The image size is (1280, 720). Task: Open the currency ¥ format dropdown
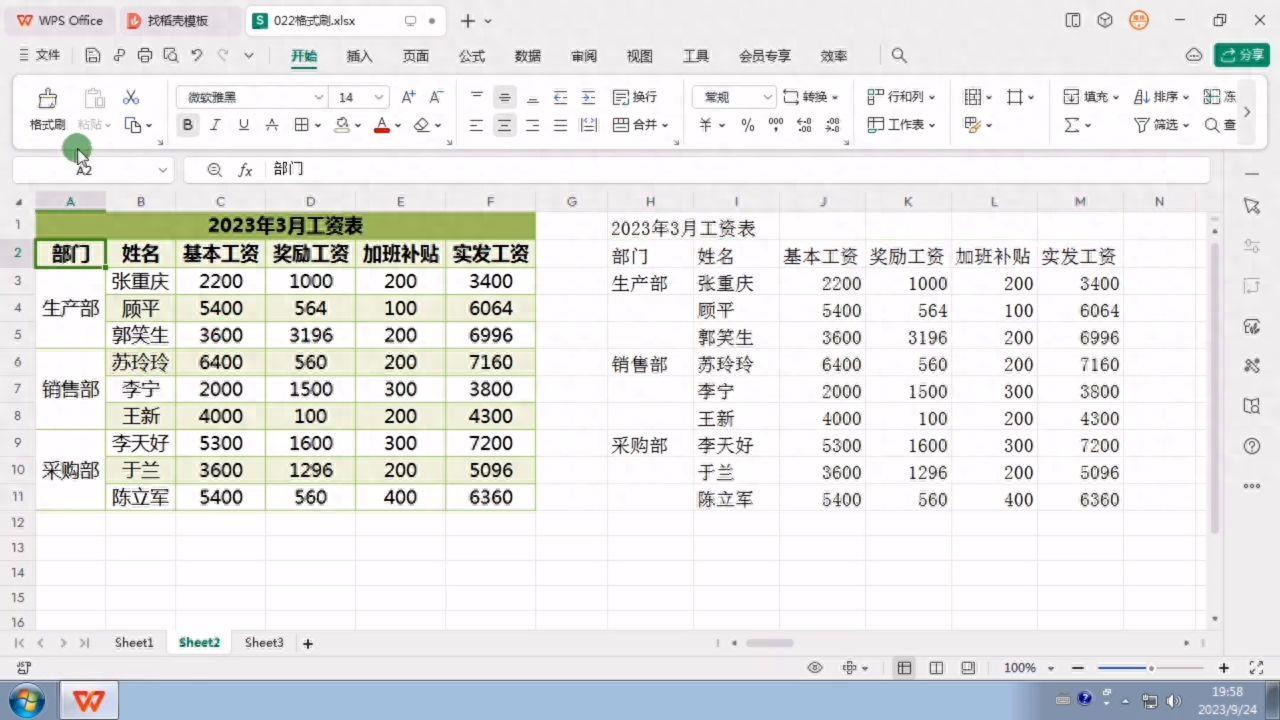point(712,125)
